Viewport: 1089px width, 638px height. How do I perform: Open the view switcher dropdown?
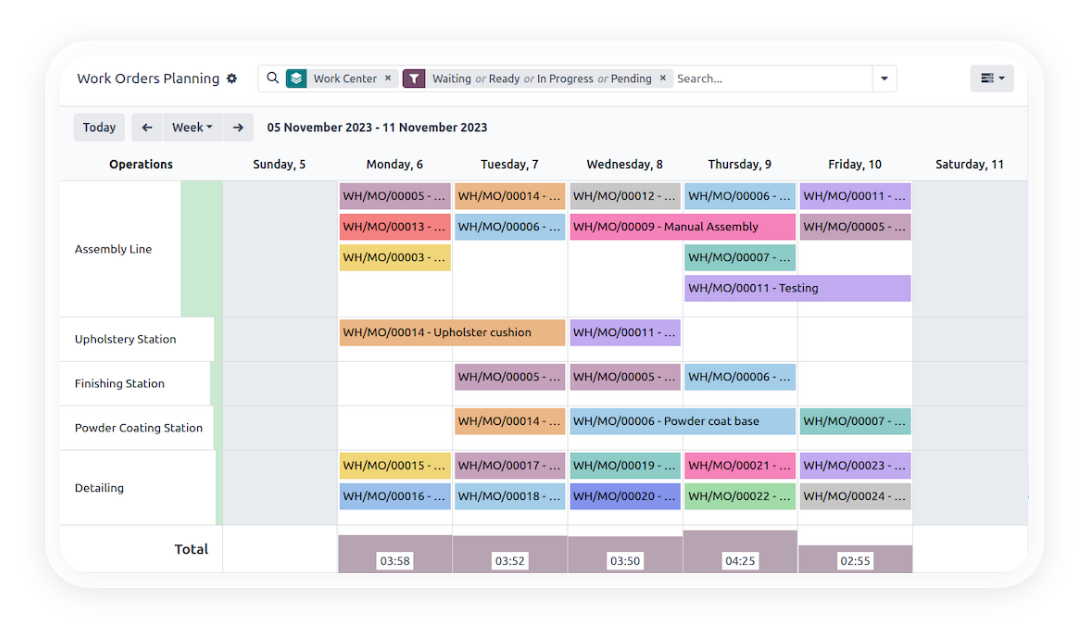click(991, 78)
